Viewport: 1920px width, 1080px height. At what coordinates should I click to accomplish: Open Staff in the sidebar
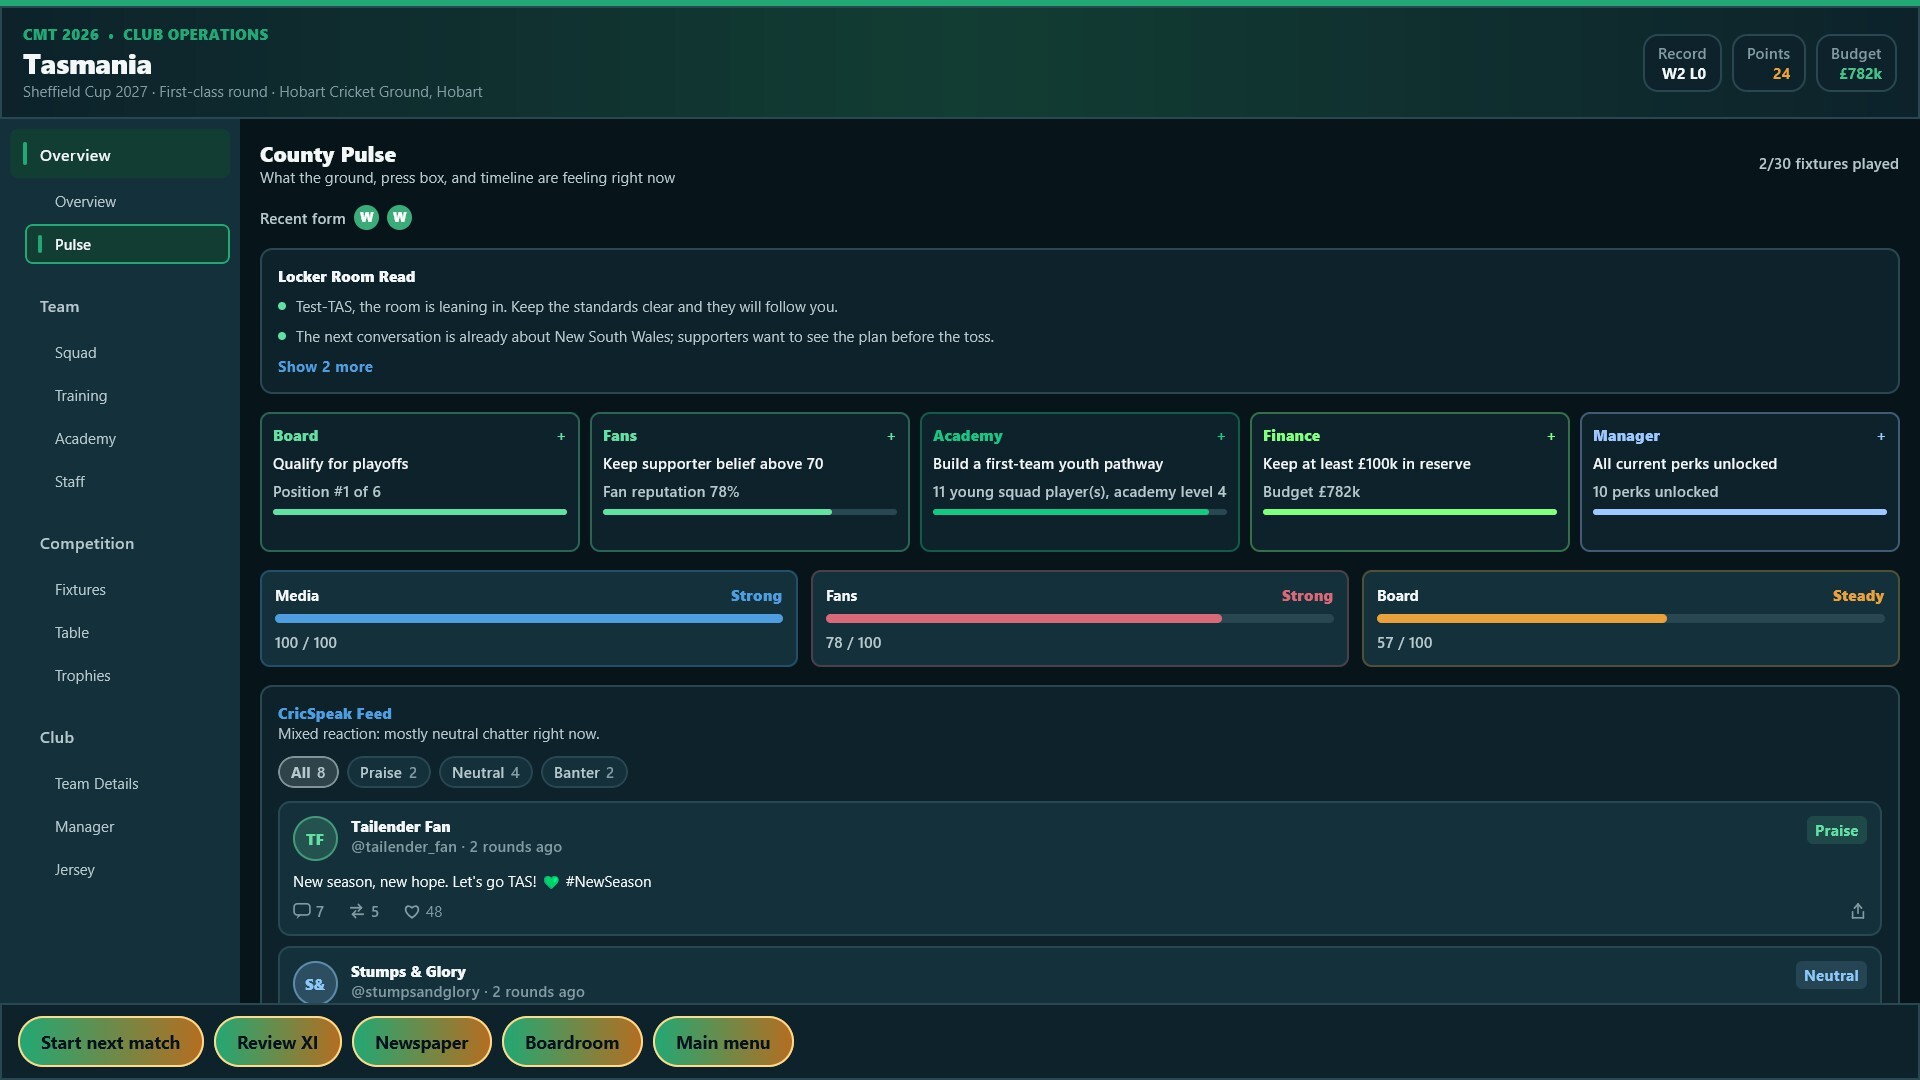click(x=127, y=482)
